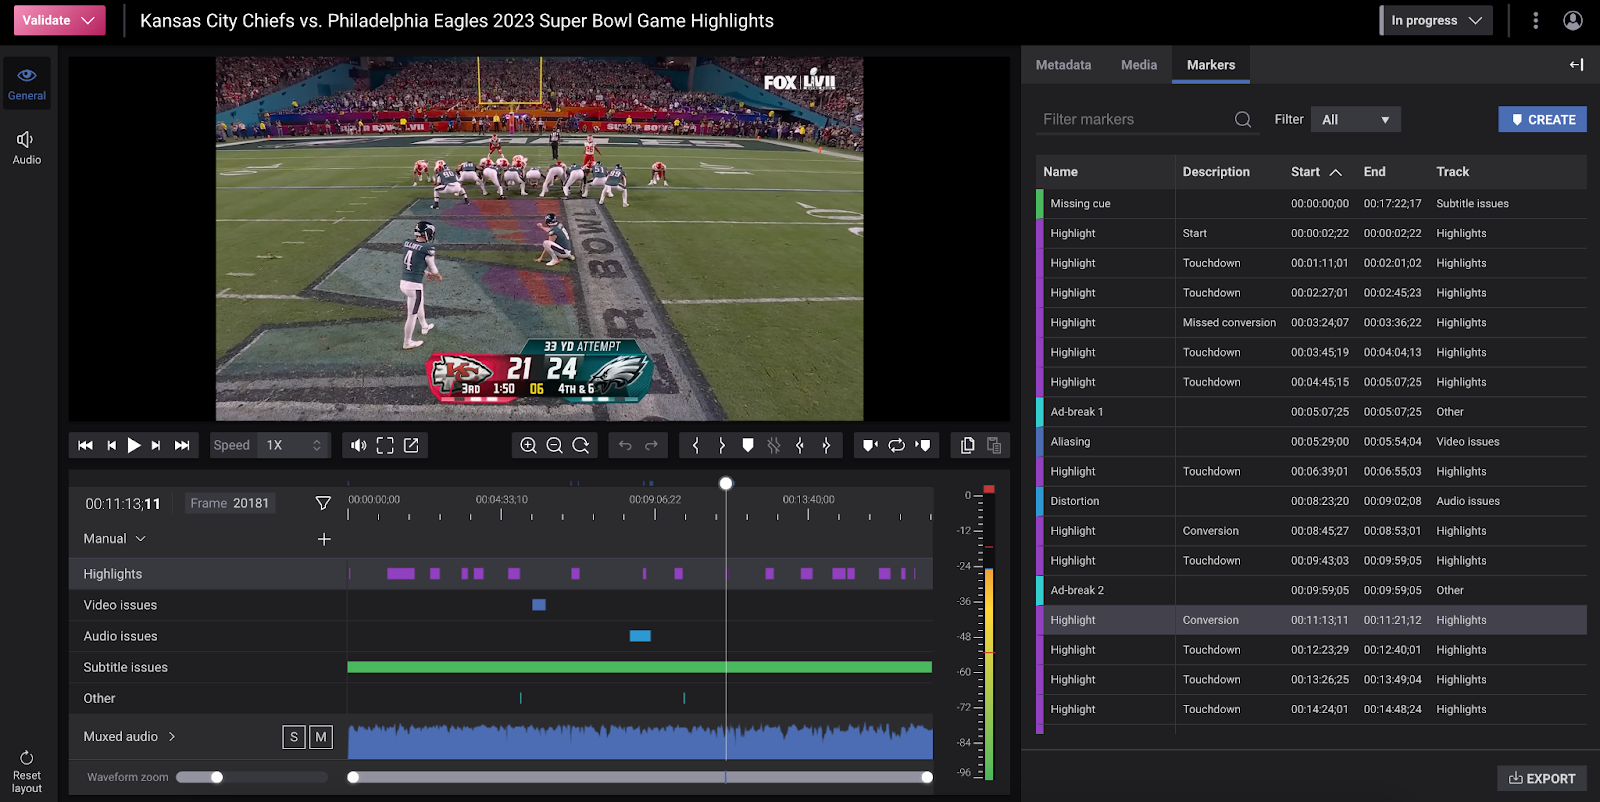Solo the Muxed audio track
The height and width of the screenshot is (802, 1600).
tap(294, 737)
